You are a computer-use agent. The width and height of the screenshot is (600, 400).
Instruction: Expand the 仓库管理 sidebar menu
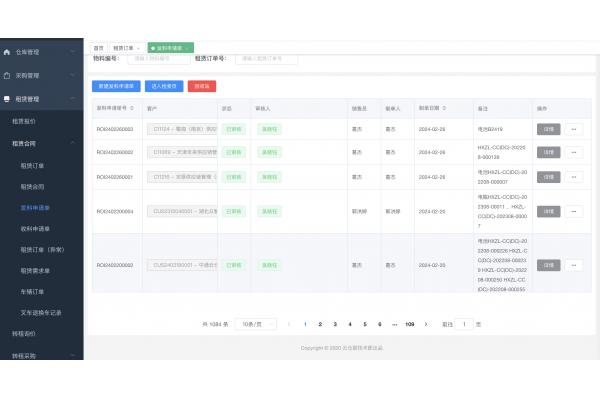[x=75, y=51]
